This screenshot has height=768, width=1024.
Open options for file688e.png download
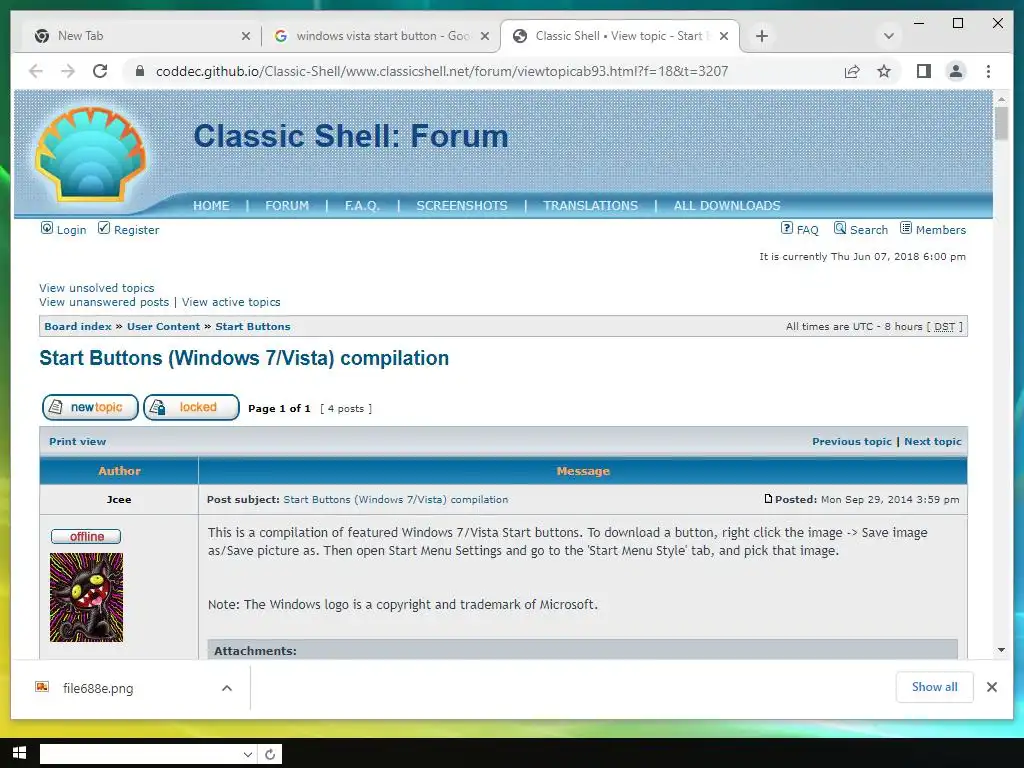227,688
